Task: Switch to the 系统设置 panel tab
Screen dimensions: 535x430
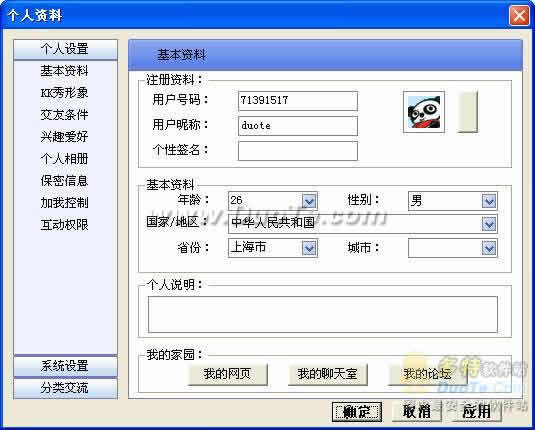Action: coord(66,366)
